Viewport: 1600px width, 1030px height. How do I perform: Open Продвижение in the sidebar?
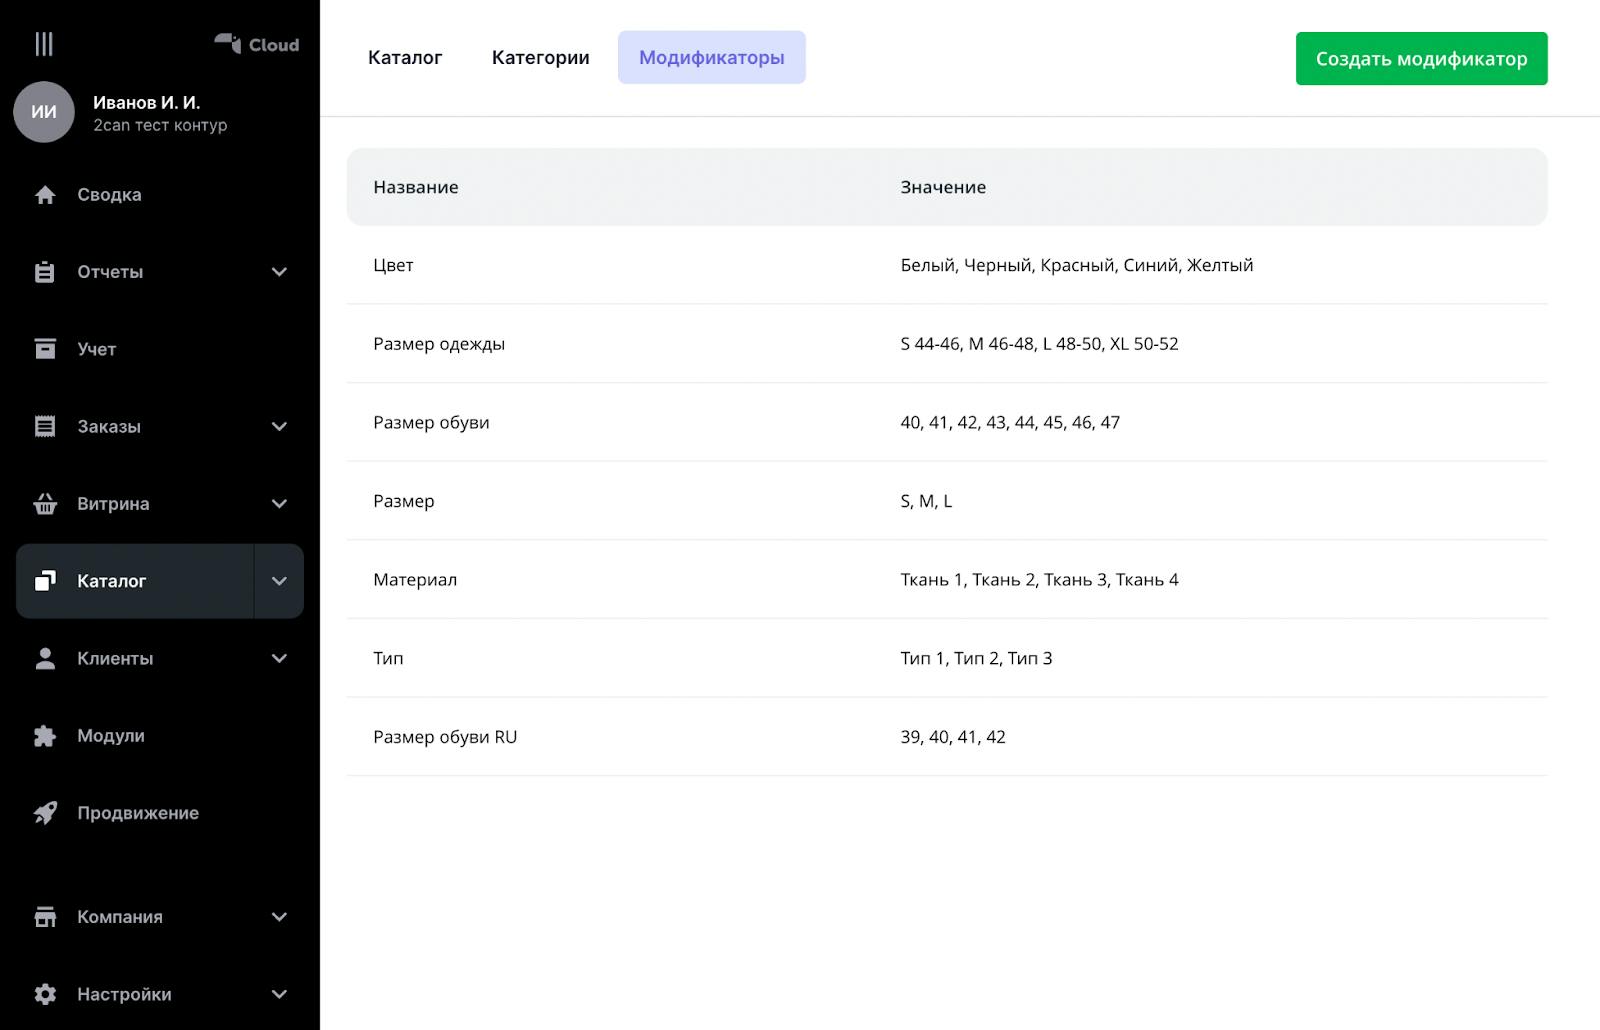(x=138, y=813)
